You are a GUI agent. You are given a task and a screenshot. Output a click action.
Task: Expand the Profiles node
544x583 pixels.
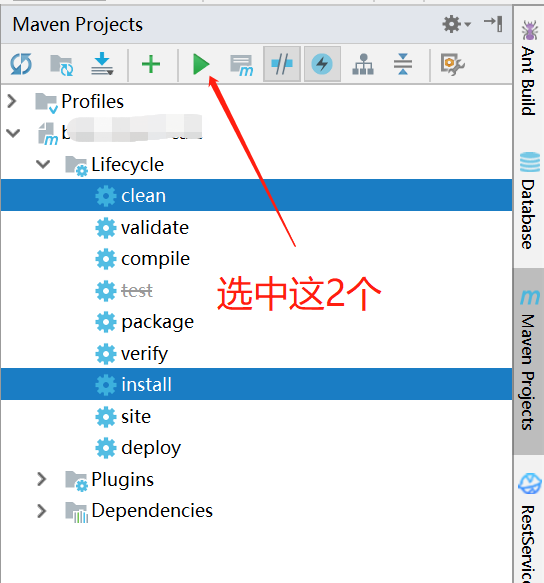12,101
